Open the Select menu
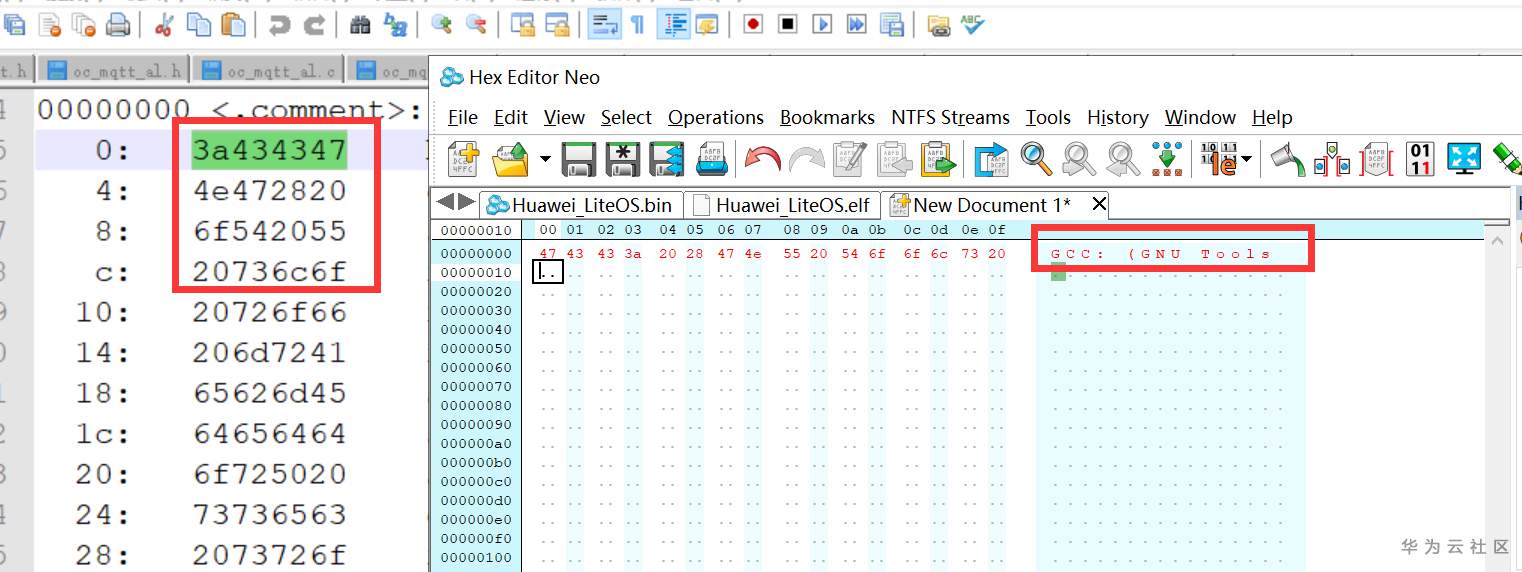This screenshot has width=1522, height=572. click(x=626, y=117)
